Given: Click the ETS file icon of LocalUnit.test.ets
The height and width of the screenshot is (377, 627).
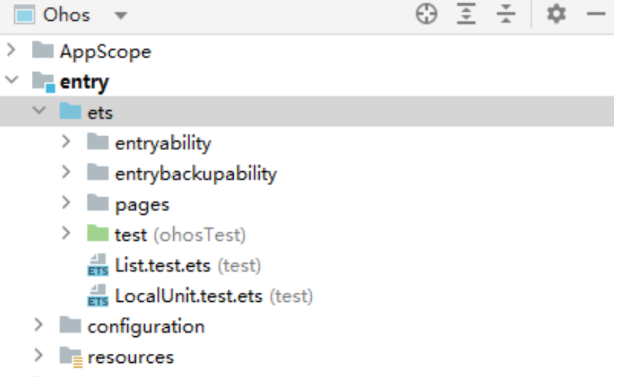Looking at the screenshot, I should pos(98,296).
